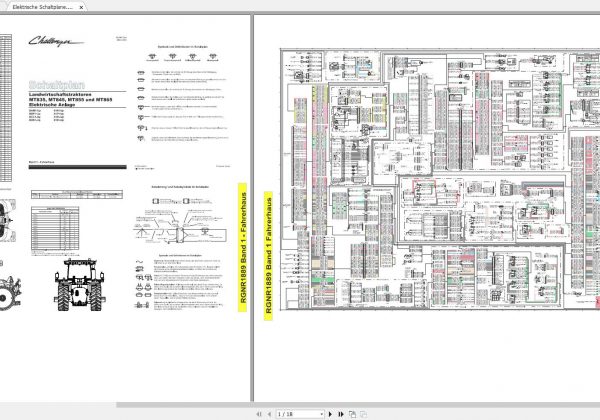Click the greyed next view icon
600x420 pixels.
(x=364, y=414)
